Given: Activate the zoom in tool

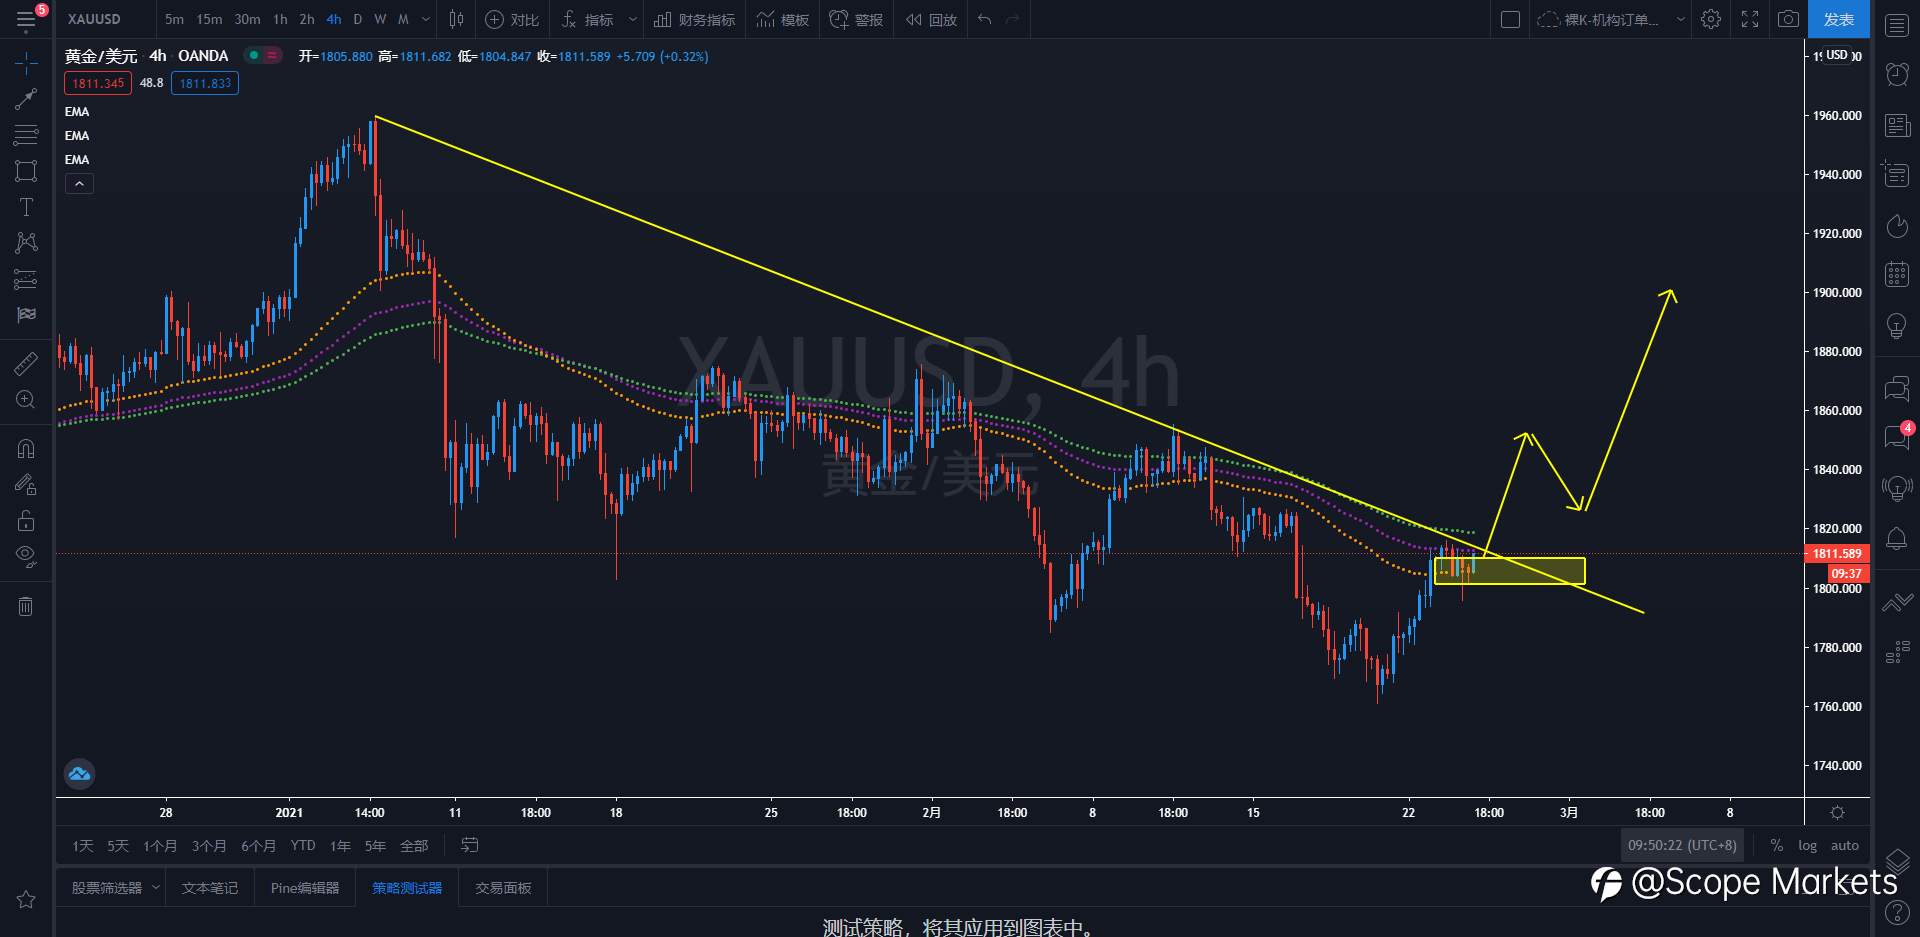Looking at the screenshot, I should [26, 399].
